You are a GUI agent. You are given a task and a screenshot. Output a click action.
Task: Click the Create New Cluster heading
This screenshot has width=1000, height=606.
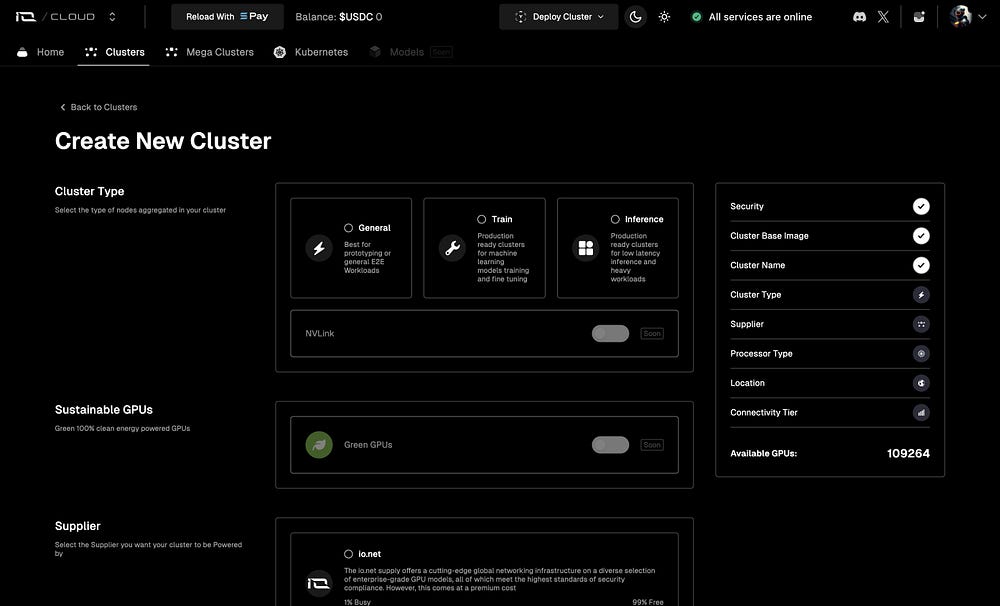(x=163, y=141)
